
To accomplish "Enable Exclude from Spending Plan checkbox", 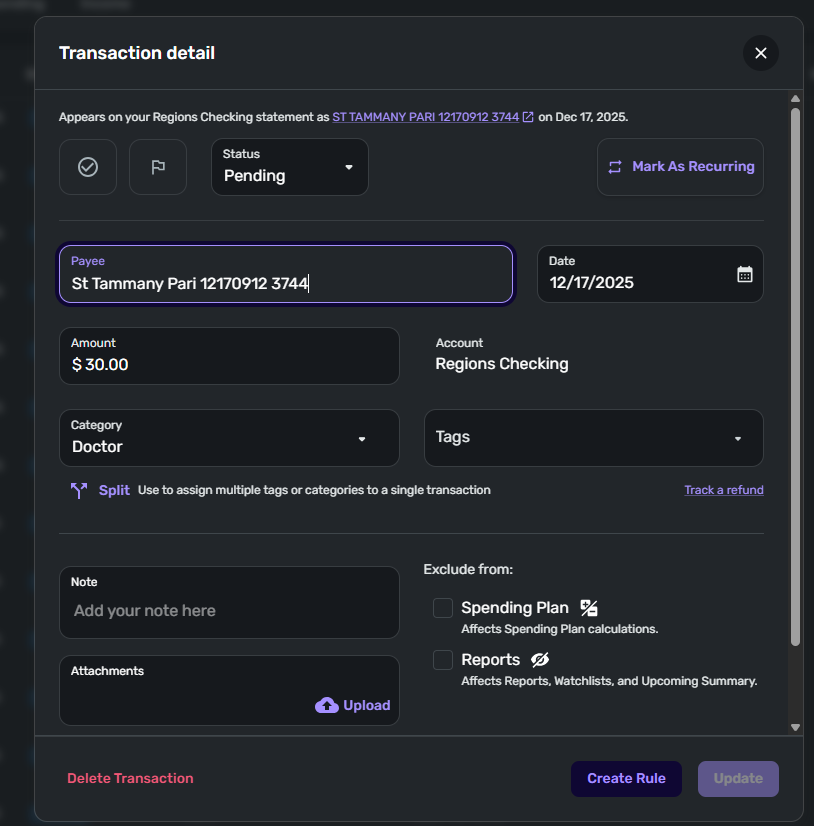I will (443, 608).
